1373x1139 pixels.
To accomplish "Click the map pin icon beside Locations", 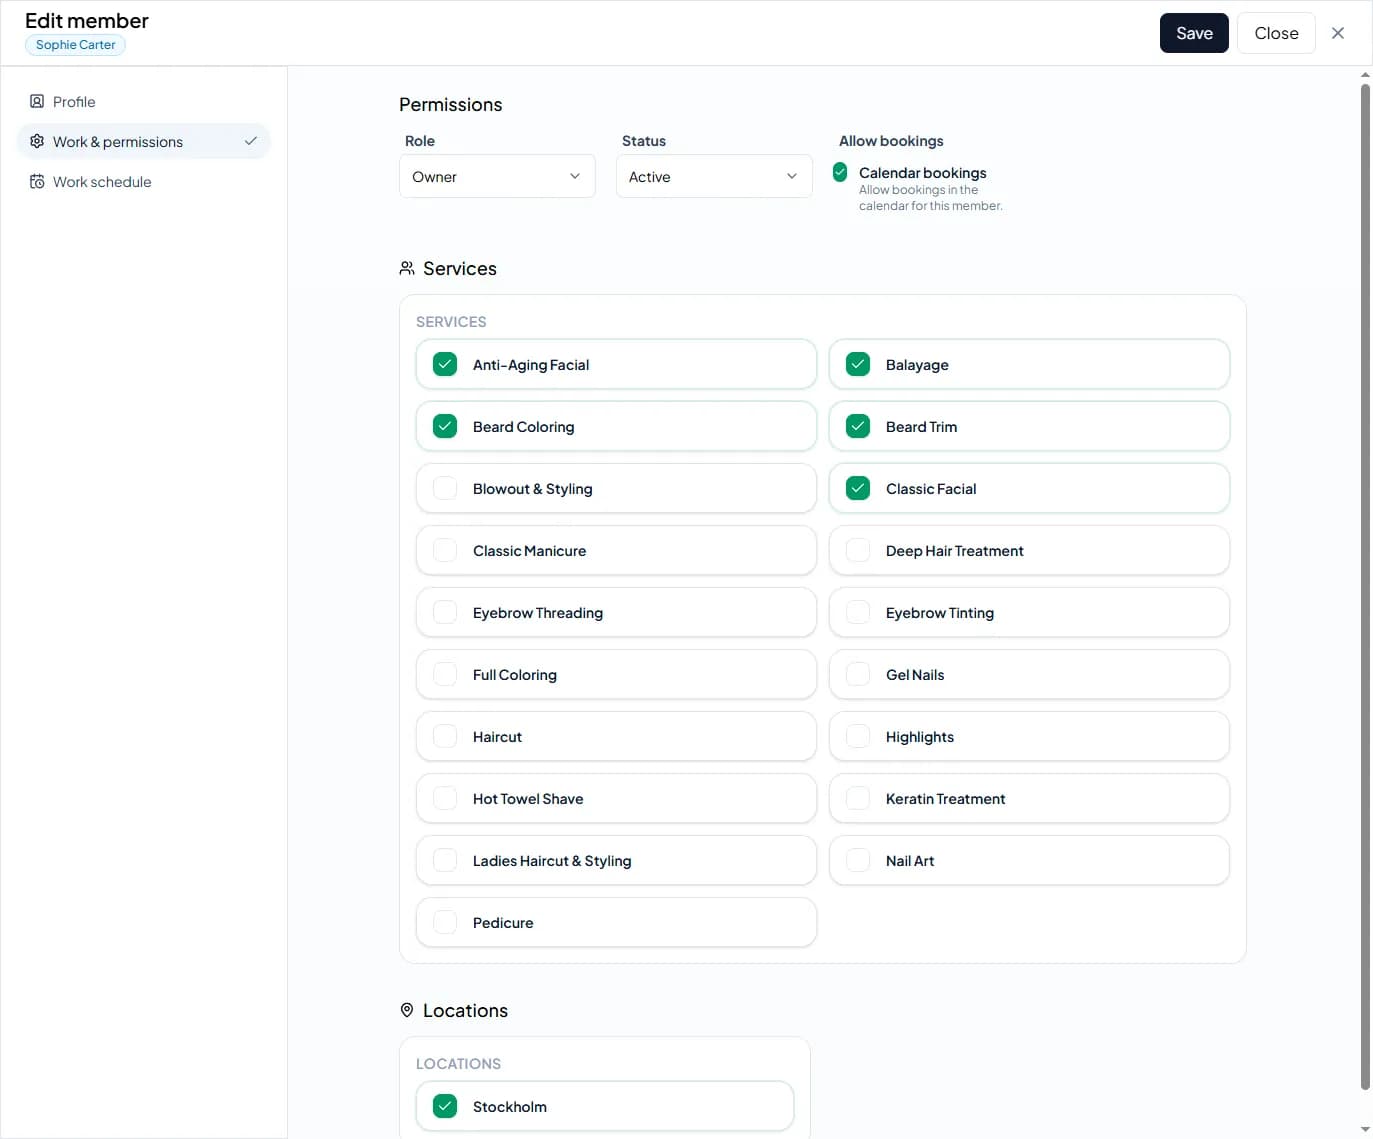I will [x=406, y=1010].
